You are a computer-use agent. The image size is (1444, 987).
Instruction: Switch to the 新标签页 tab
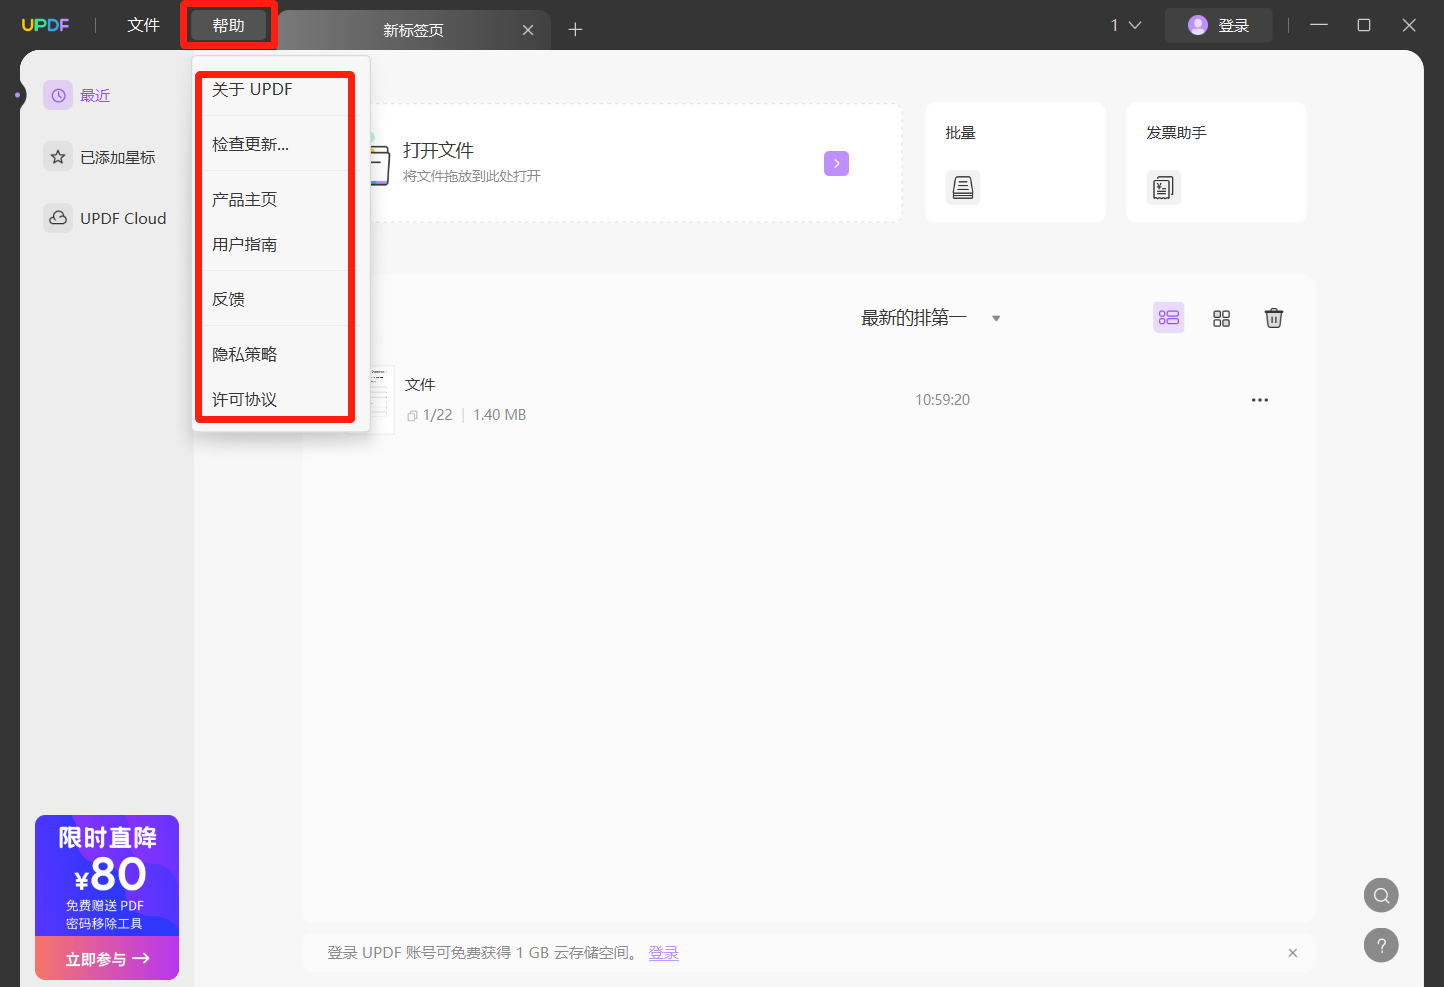(x=413, y=30)
